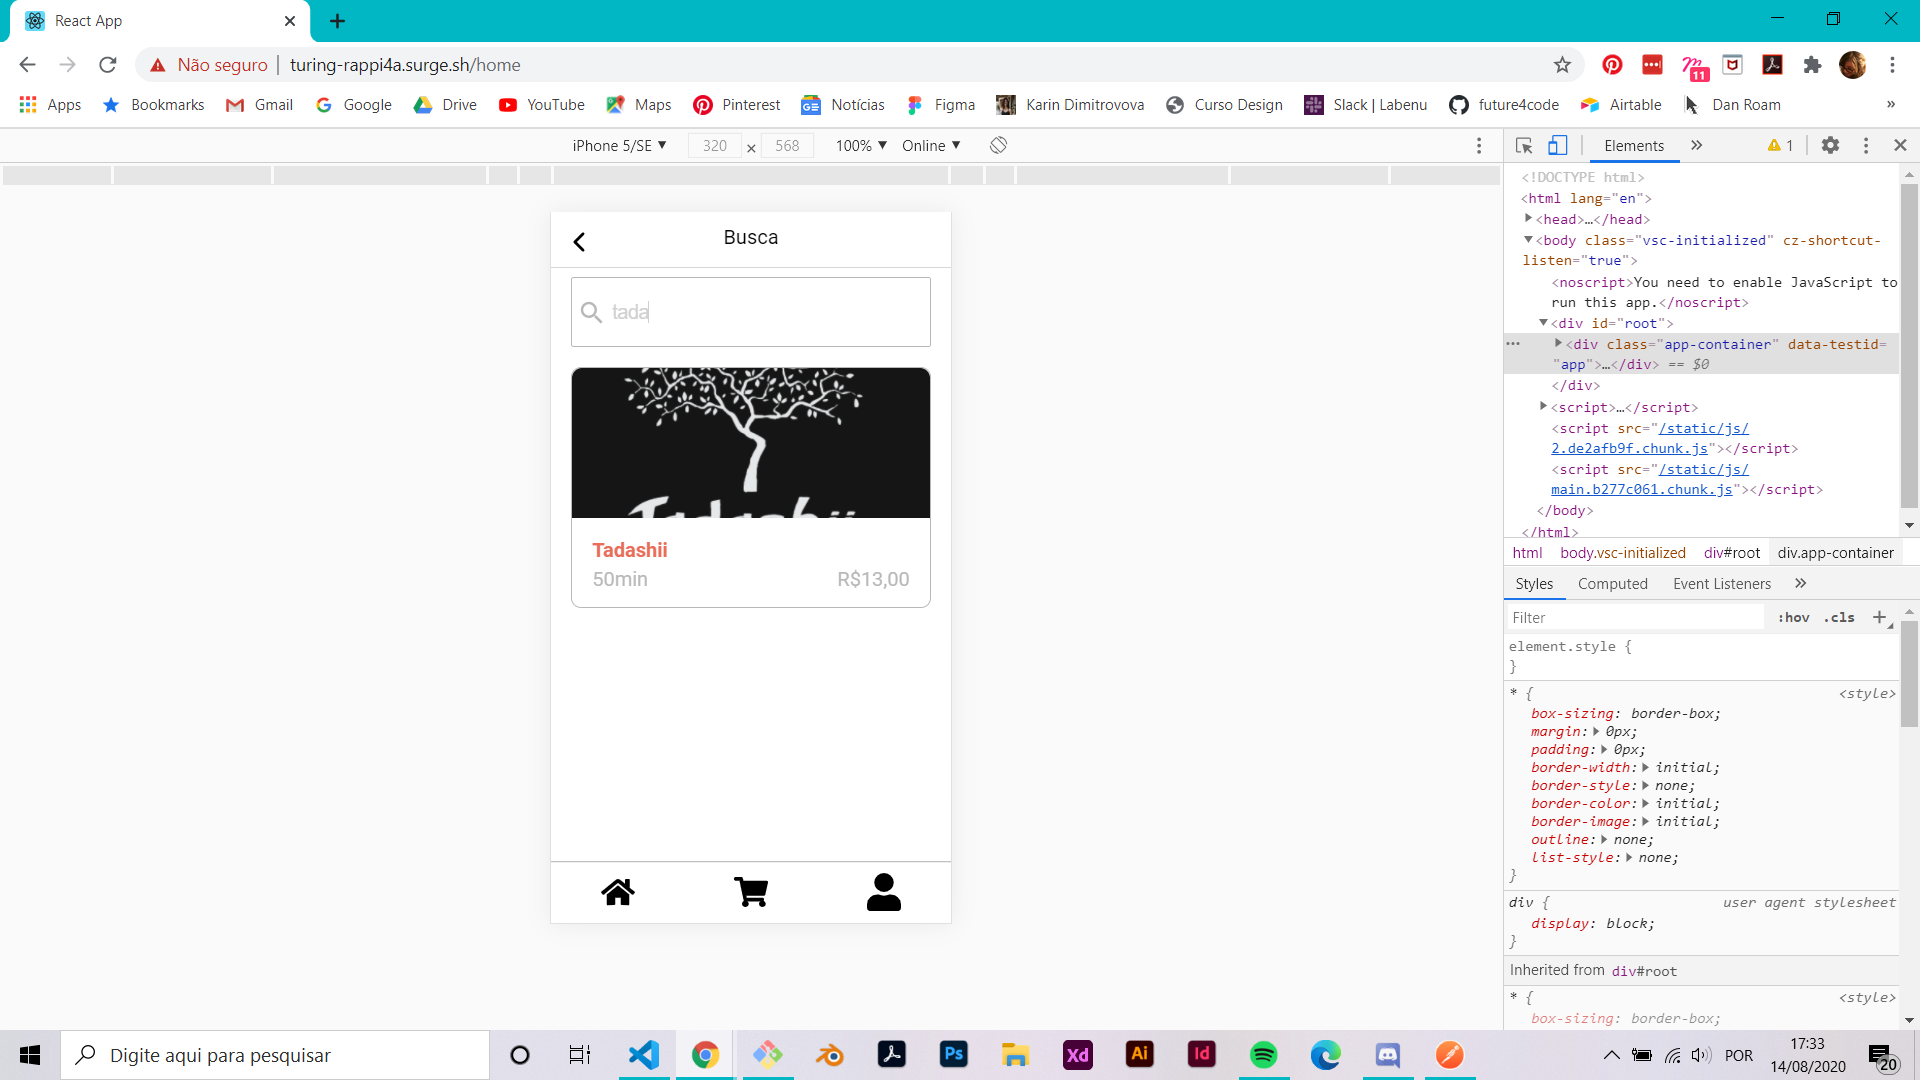This screenshot has height=1080, width=1920.
Task: Open the iPhone 5/SE device dropdown
Action: pos(619,146)
